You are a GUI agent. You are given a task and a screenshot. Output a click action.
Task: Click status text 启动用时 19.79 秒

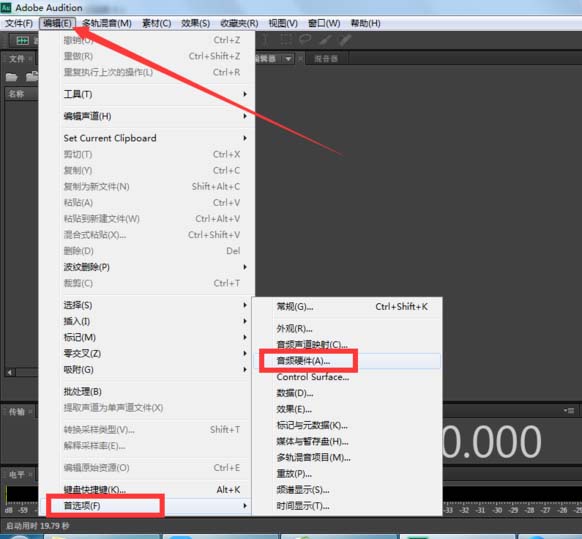click(37, 526)
